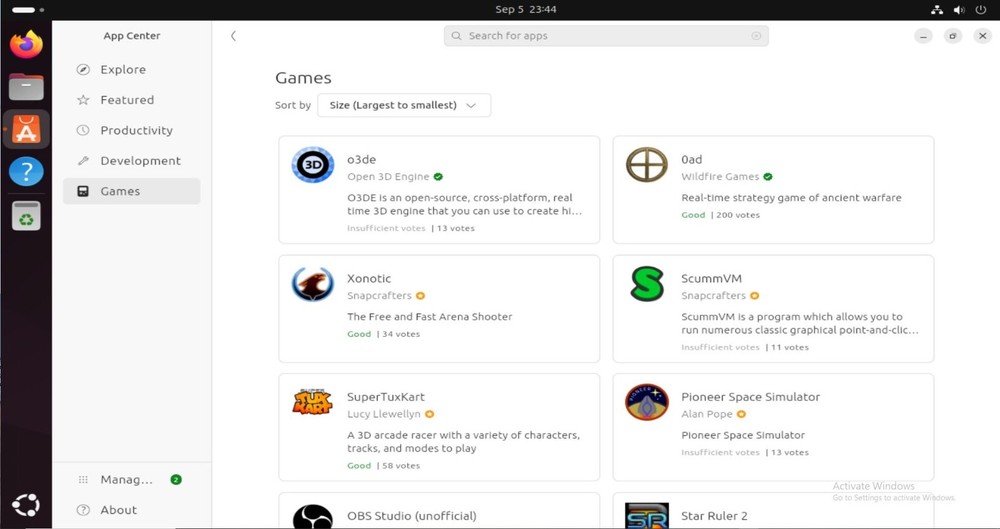Viewport: 1000px width, 529px height.
Task: Click the Pioneer Space Simulator icon
Action: click(x=646, y=402)
